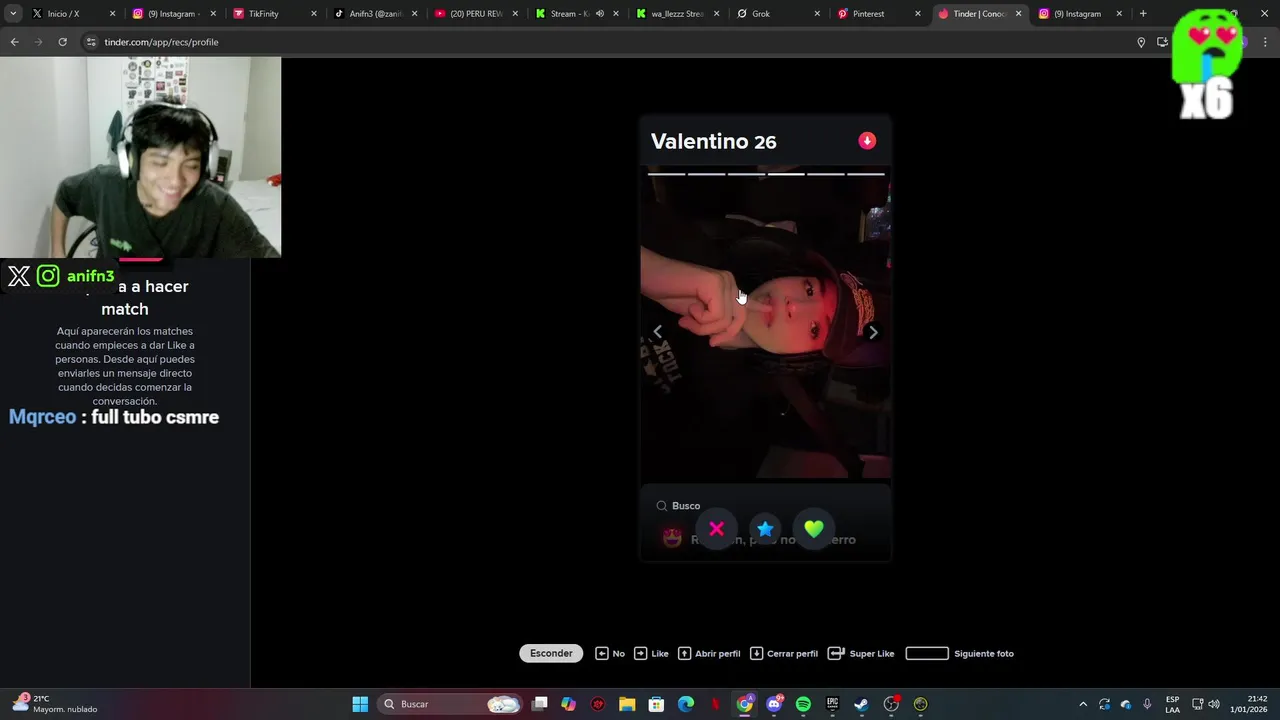
Task: Click the Super Like shortcut hint
Action: [x=862, y=653]
